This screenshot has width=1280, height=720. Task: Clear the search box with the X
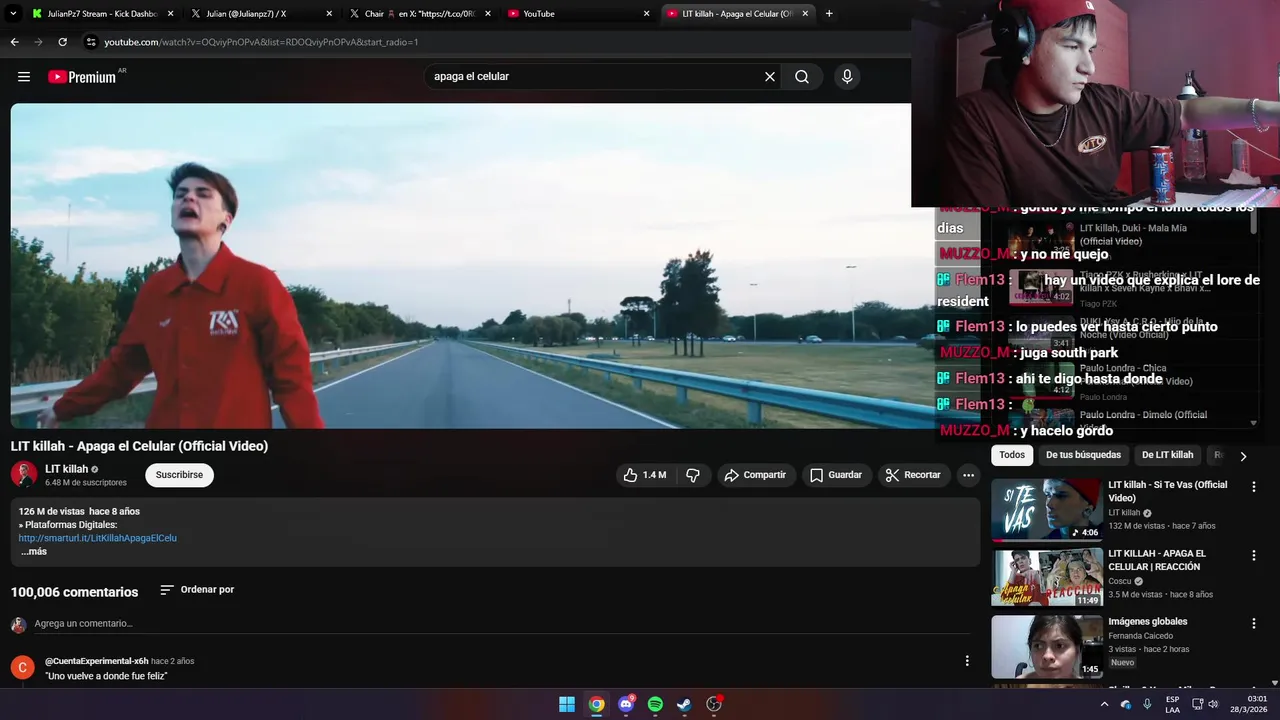pyautogui.click(x=770, y=77)
